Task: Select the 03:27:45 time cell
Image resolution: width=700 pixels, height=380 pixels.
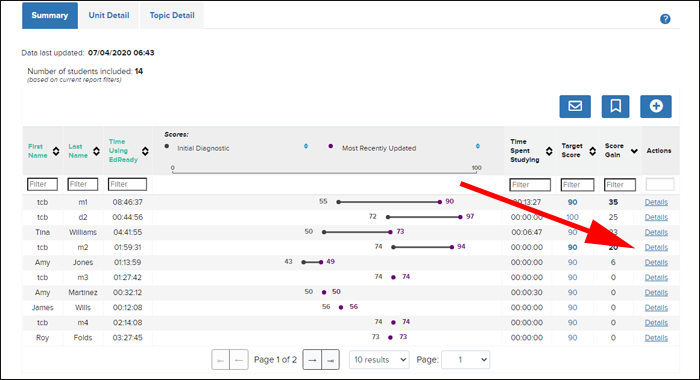Action: 128,338
